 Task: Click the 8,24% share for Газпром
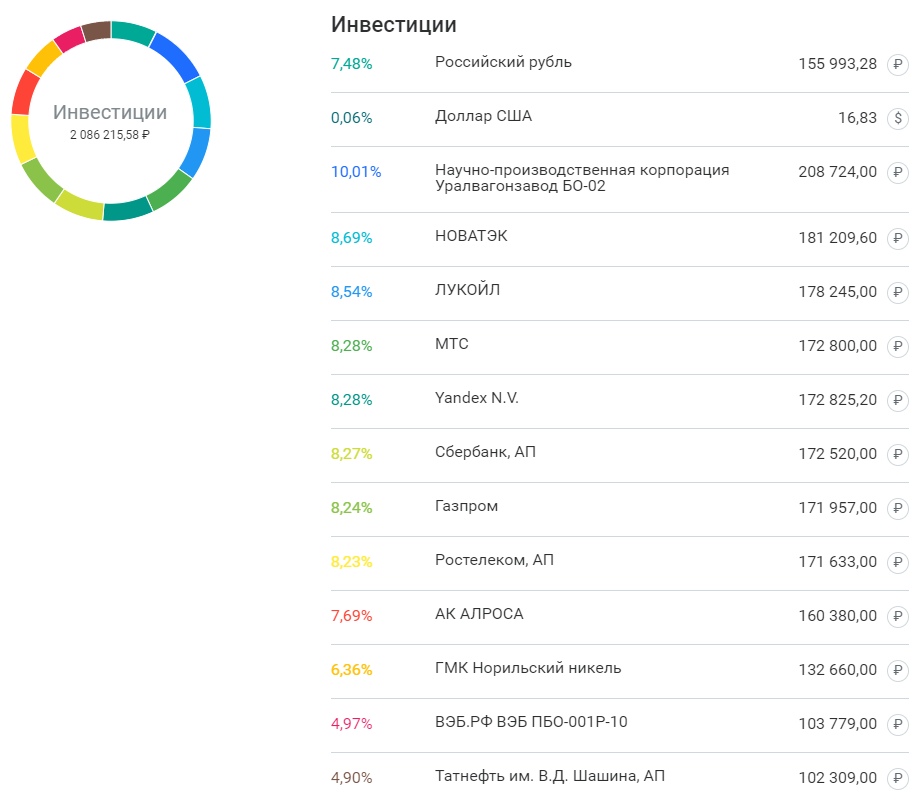click(x=351, y=508)
